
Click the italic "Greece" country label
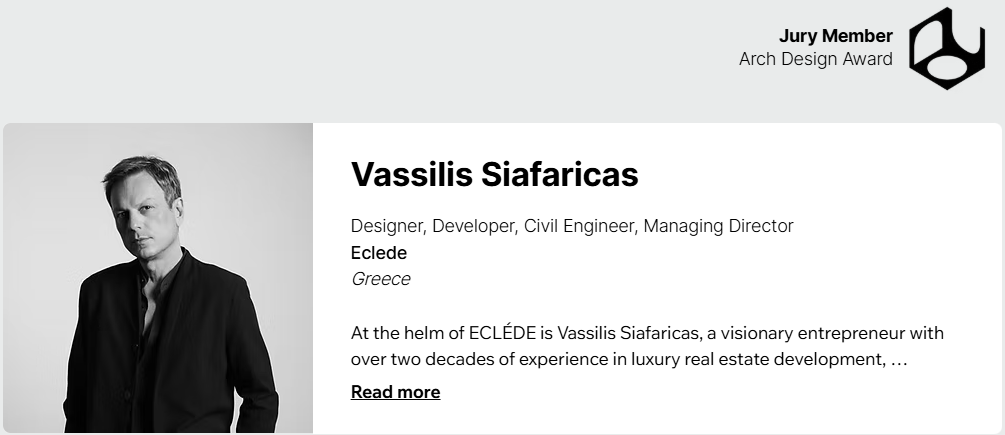380,279
